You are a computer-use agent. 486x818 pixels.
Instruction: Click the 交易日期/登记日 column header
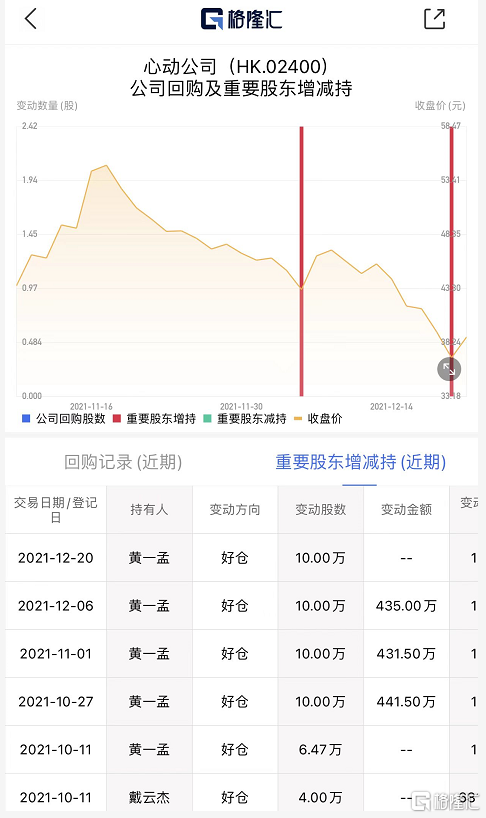coord(56,510)
